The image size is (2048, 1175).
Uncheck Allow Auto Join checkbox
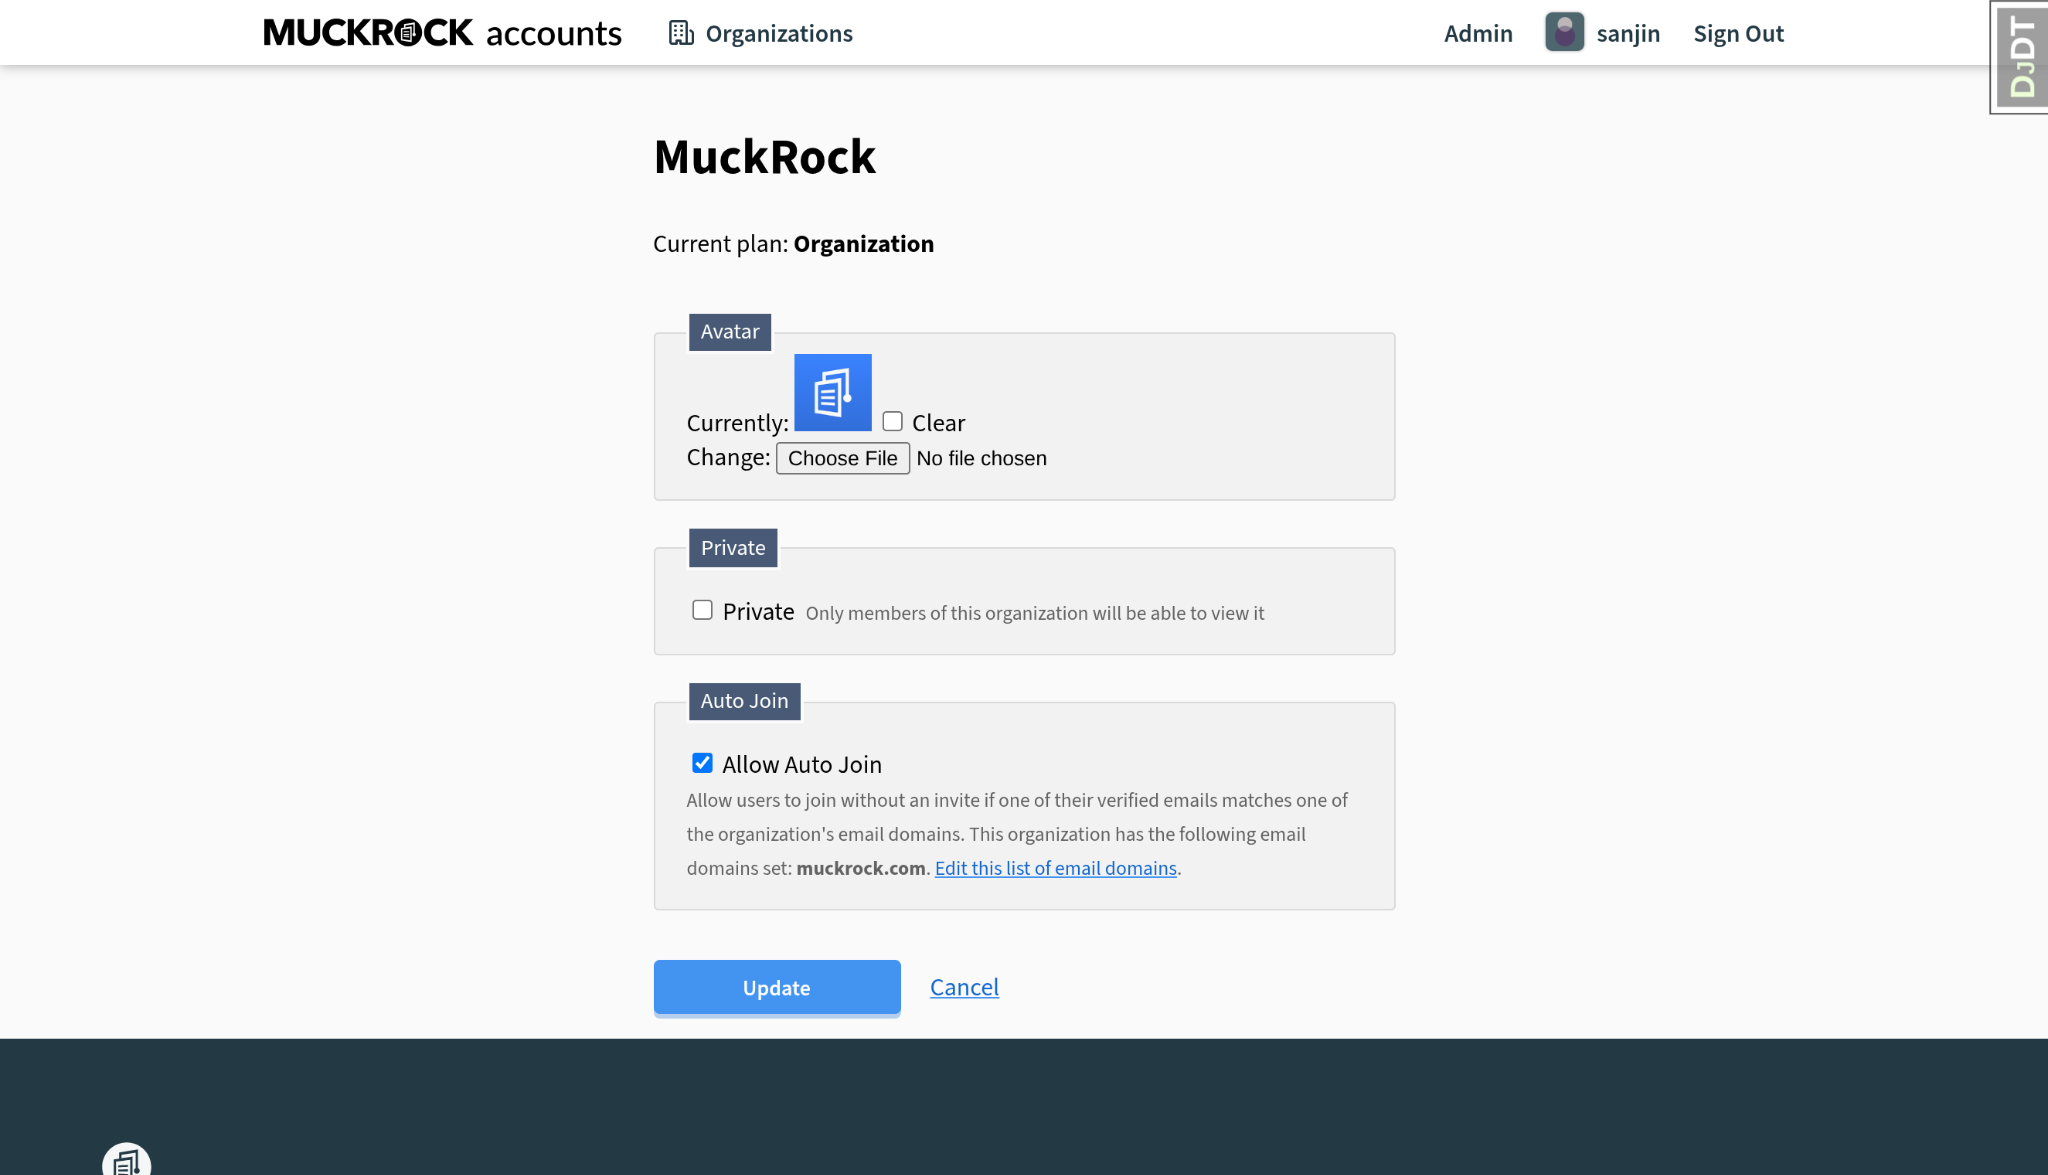pos(702,763)
